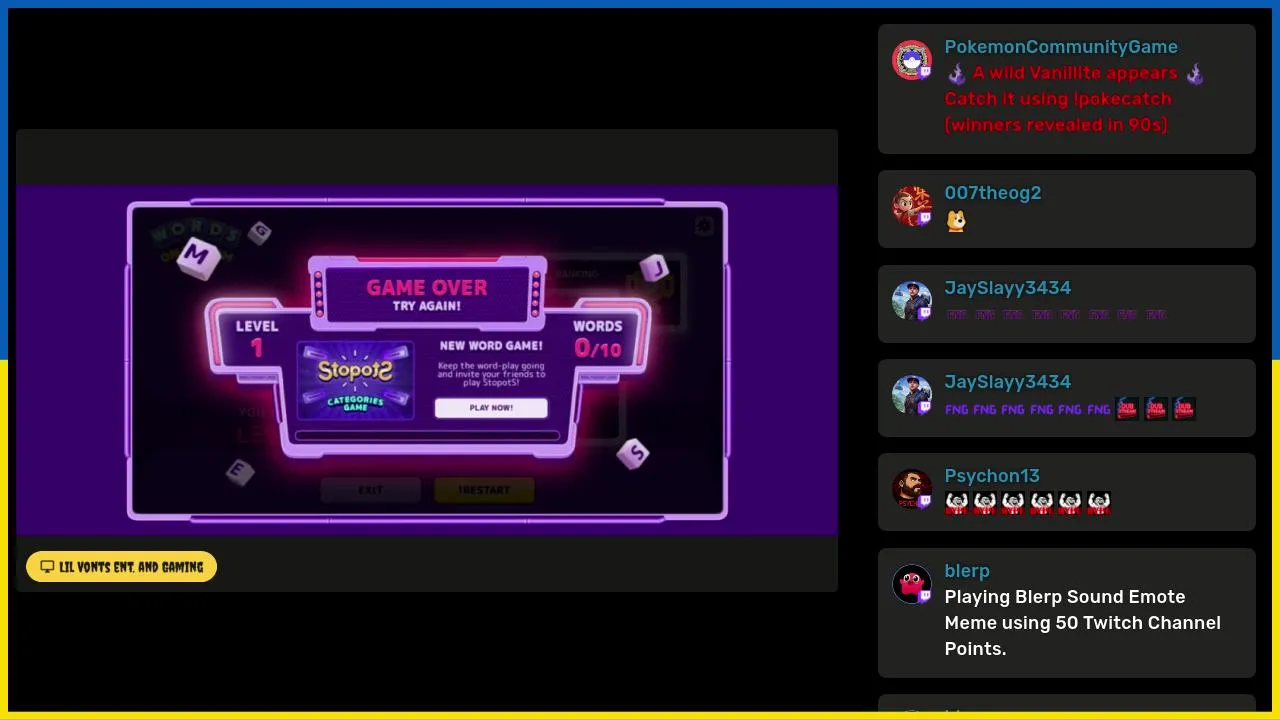Click the dimmed EXIT button

[x=370, y=490]
